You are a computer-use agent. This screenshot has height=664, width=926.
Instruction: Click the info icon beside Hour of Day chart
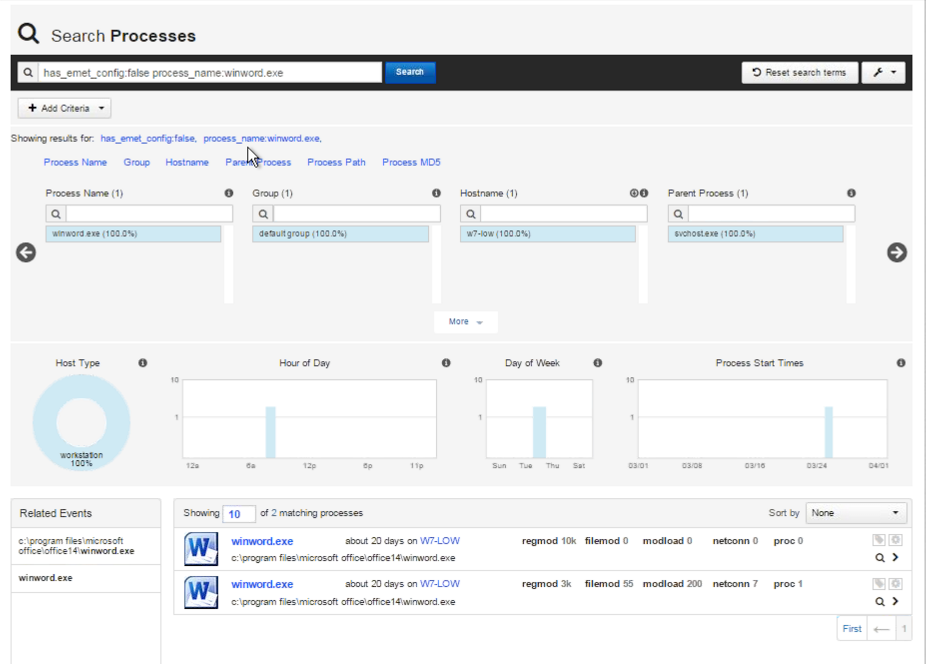[x=446, y=363]
